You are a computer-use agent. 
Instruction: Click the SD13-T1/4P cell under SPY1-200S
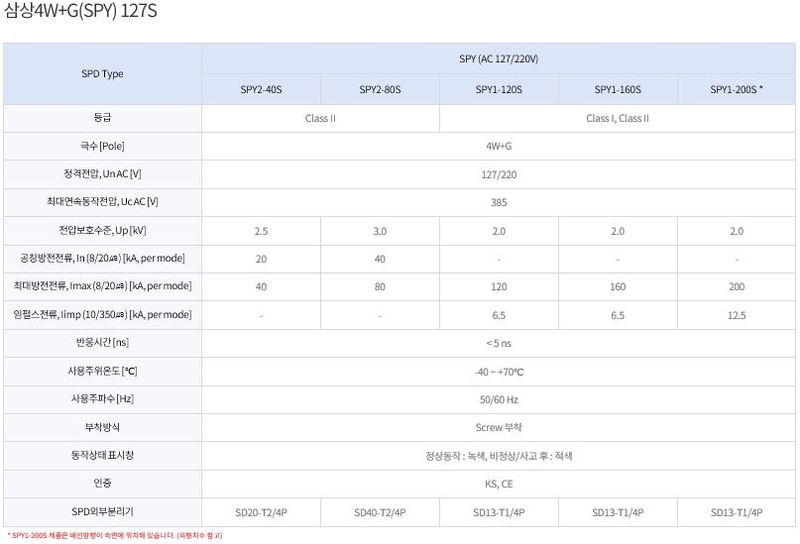[737, 512]
